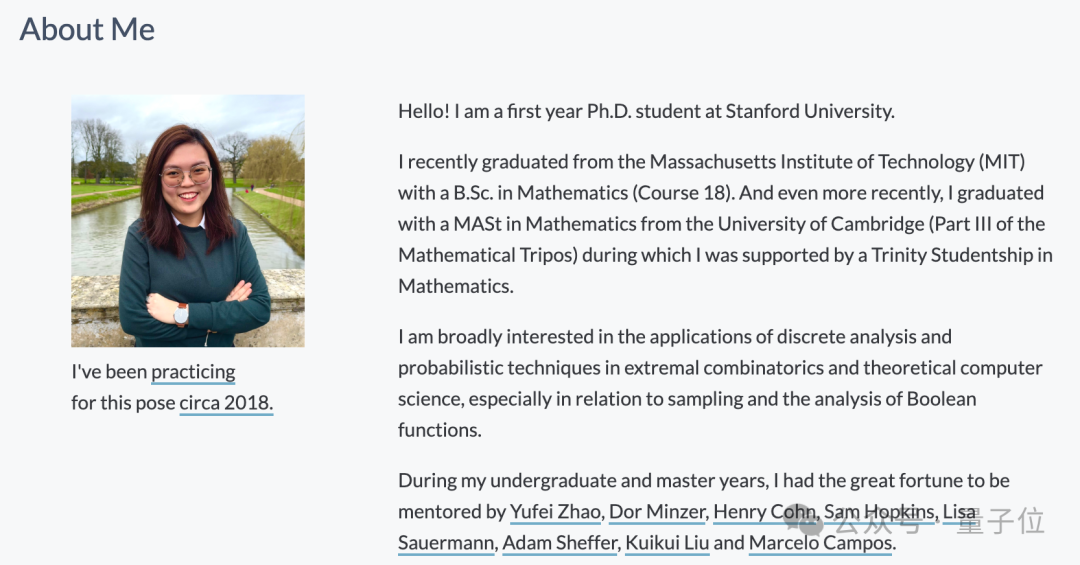
Task: Click the Henry Cohn link
Action: 764,512
